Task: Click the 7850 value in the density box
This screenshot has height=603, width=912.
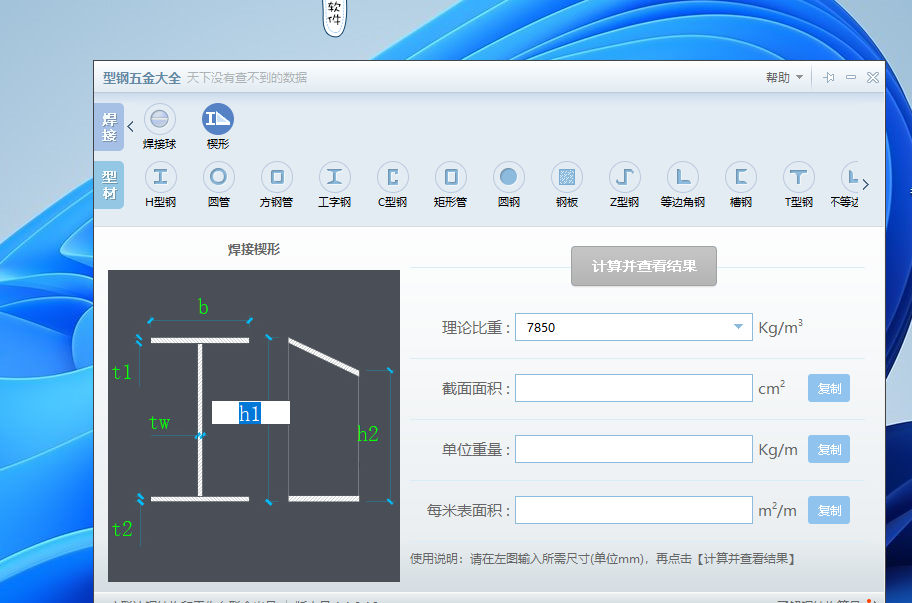Action: pos(541,327)
